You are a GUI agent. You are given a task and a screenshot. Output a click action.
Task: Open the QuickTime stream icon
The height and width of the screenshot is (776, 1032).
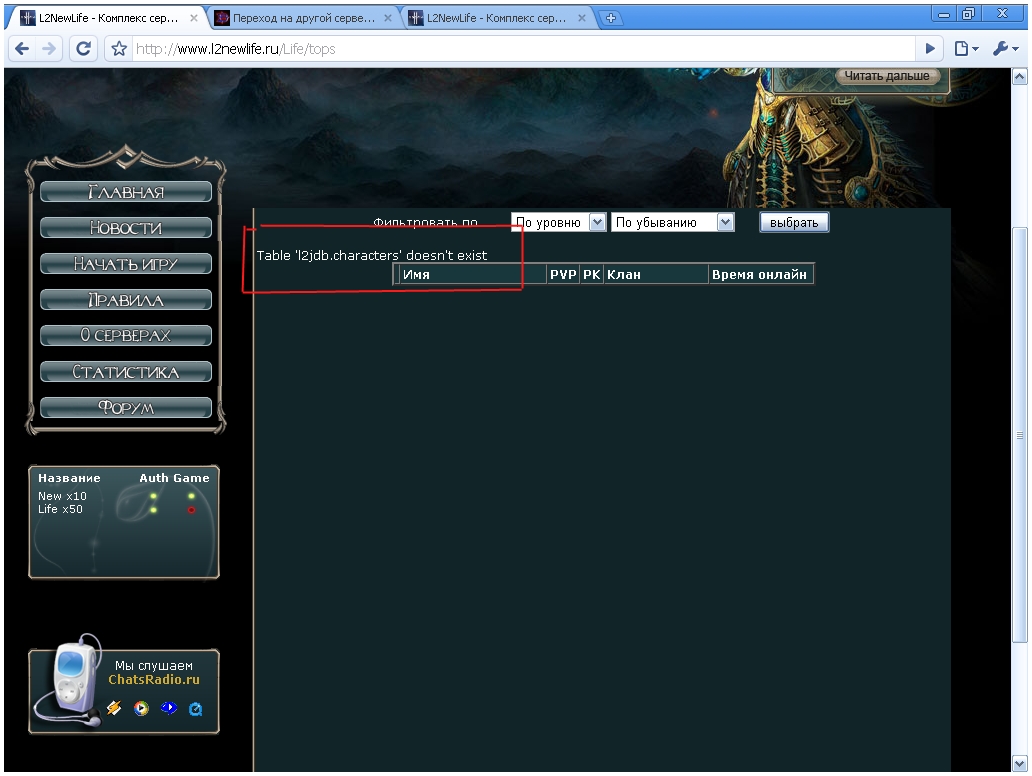(196, 708)
